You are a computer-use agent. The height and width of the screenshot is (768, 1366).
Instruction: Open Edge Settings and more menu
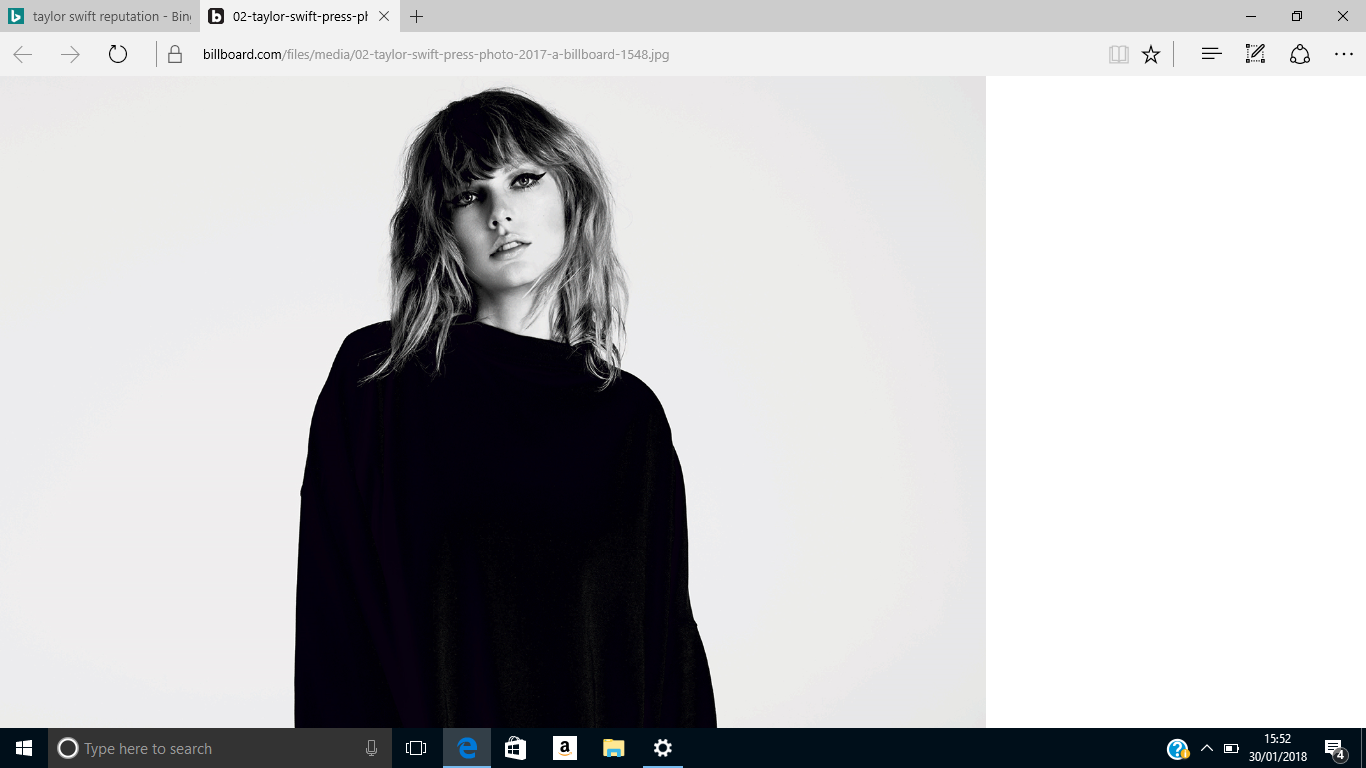pyautogui.click(x=1344, y=55)
